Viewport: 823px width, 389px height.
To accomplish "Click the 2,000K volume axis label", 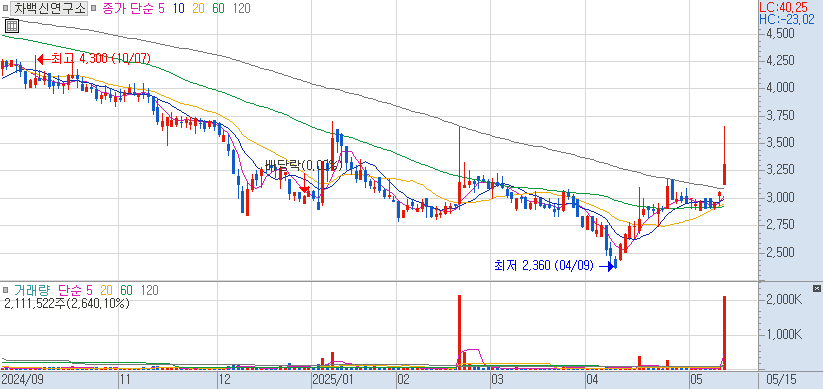I will click(x=783, y=300).
